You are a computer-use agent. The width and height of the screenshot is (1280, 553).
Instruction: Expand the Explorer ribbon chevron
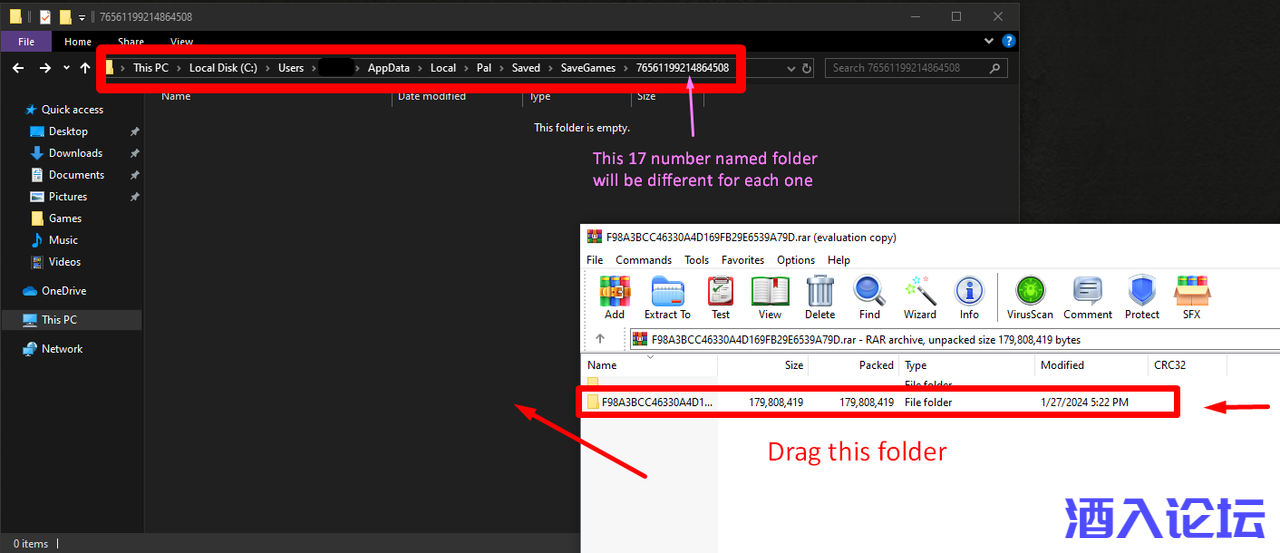click(x=989, y=42)
